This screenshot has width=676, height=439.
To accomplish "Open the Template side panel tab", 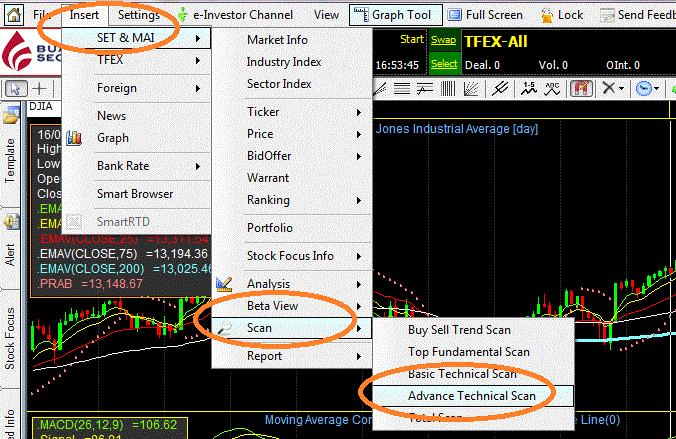I will (x=9, y=160).
